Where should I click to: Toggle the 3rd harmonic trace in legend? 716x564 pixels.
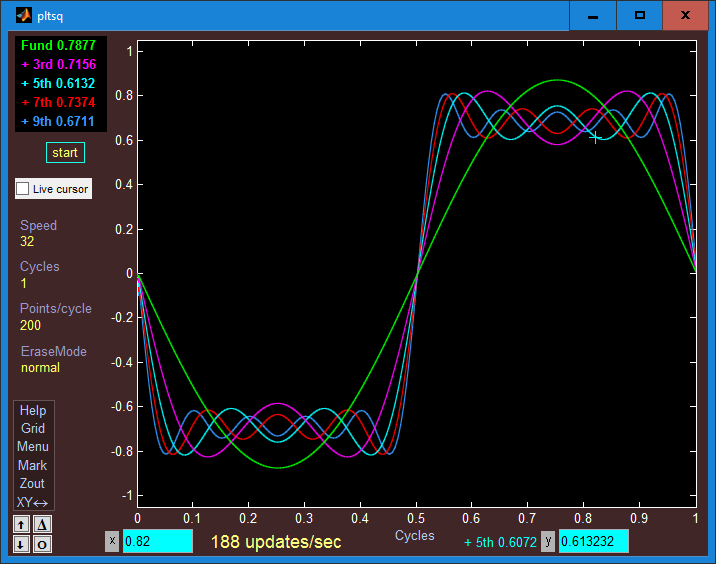click(58, 64)
